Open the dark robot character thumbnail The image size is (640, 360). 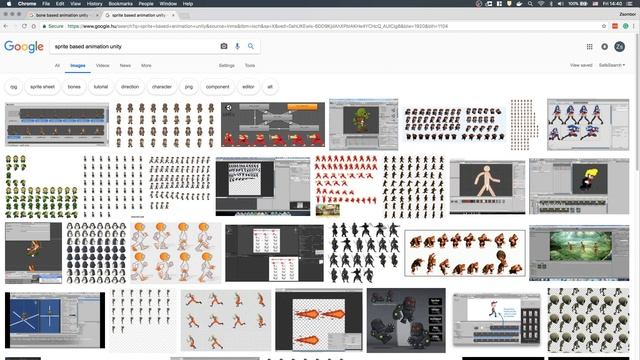[406, 320]
